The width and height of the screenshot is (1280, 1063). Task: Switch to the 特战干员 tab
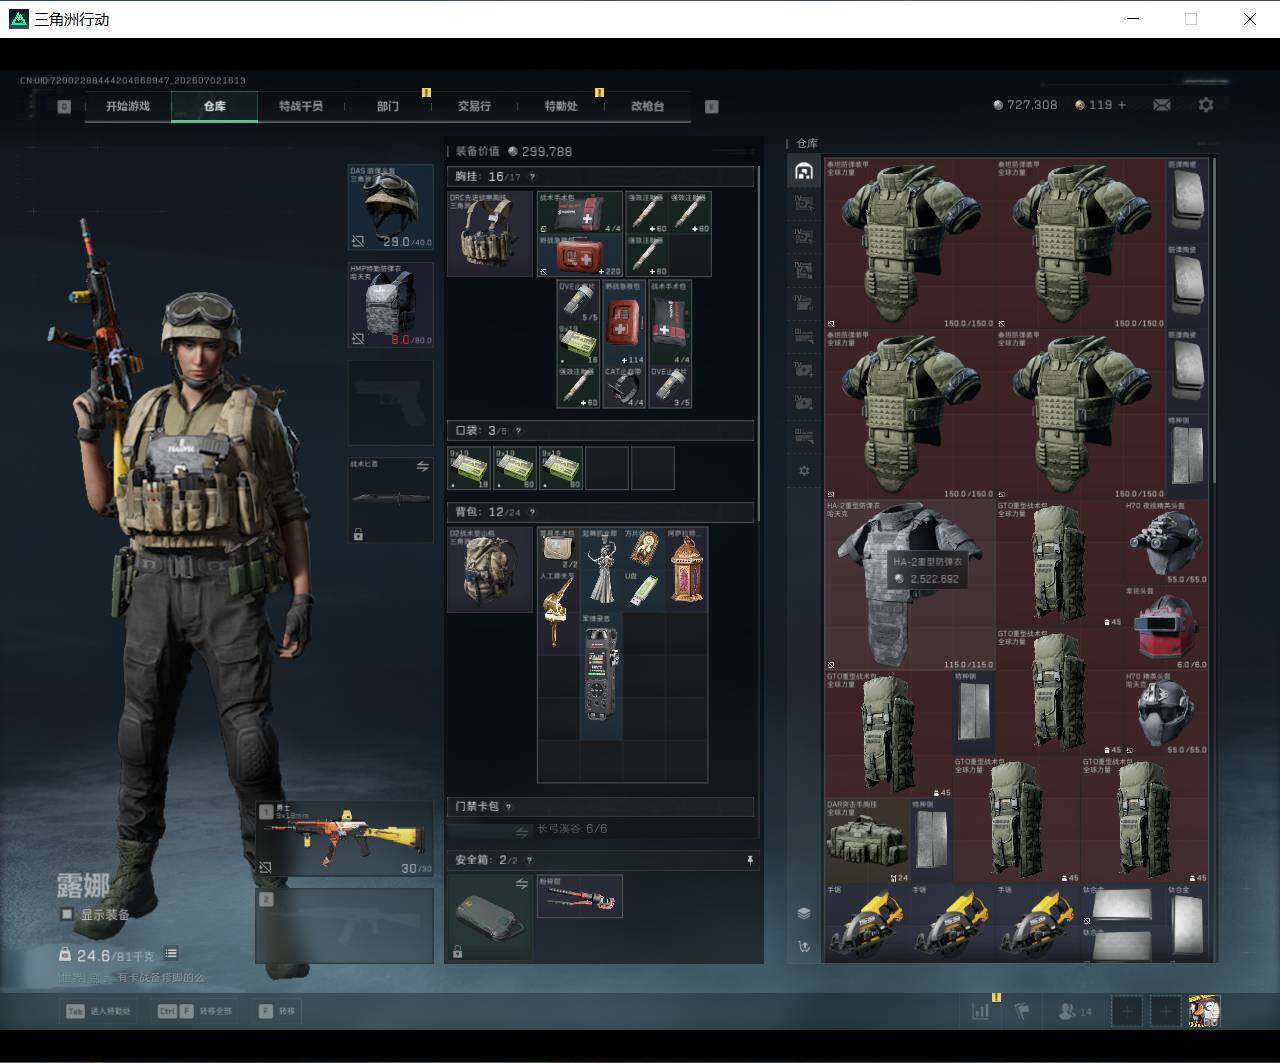301,106
